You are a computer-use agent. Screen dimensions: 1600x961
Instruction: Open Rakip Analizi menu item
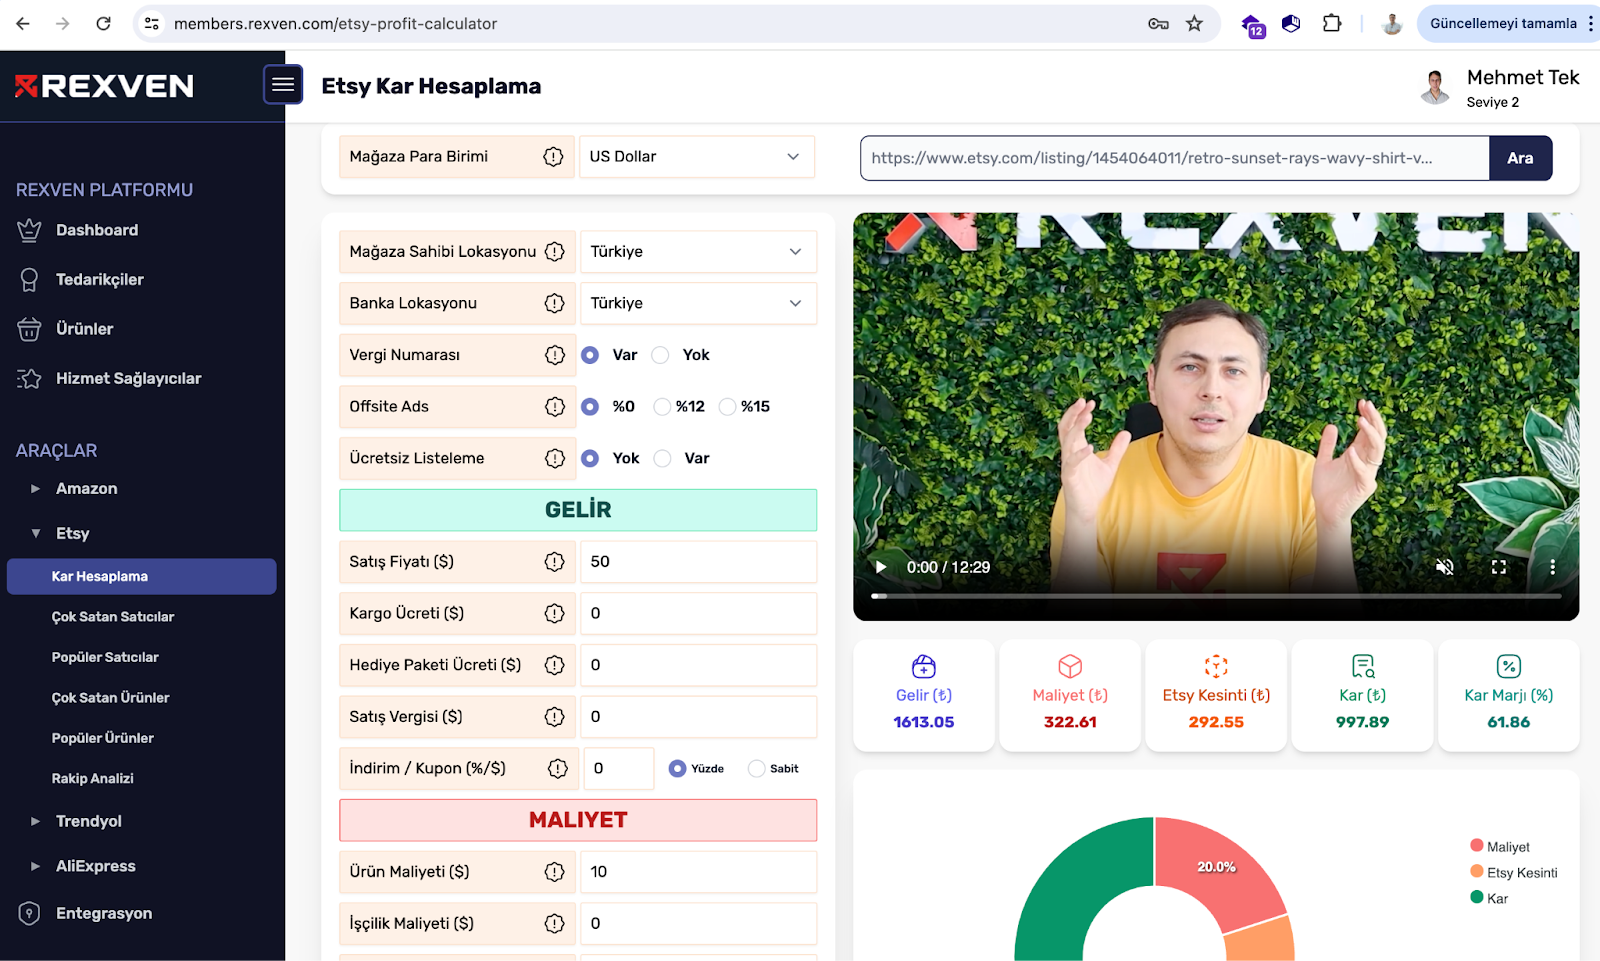coord(93,778)
